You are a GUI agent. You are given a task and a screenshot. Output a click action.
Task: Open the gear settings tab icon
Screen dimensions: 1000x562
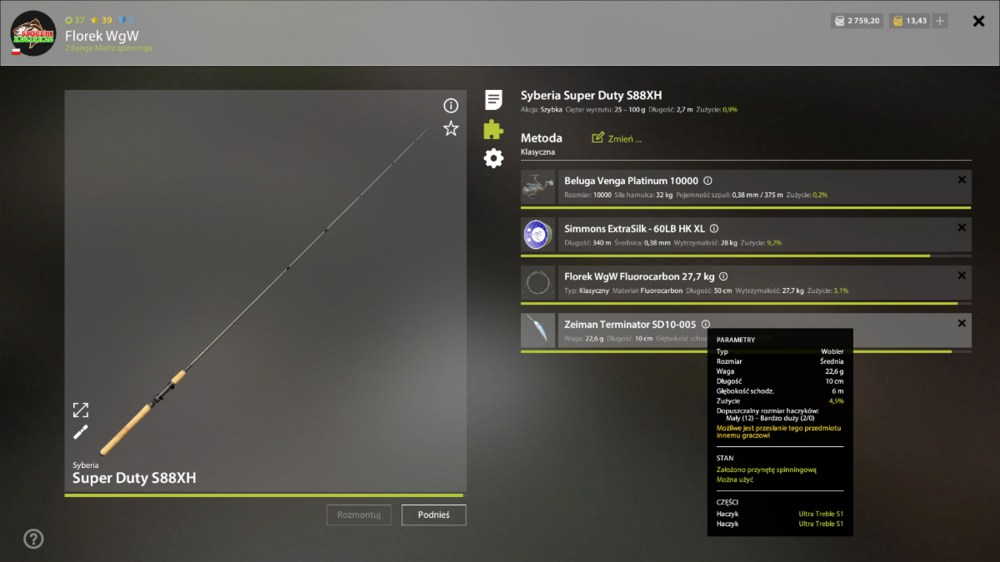[x=494, y=158]
